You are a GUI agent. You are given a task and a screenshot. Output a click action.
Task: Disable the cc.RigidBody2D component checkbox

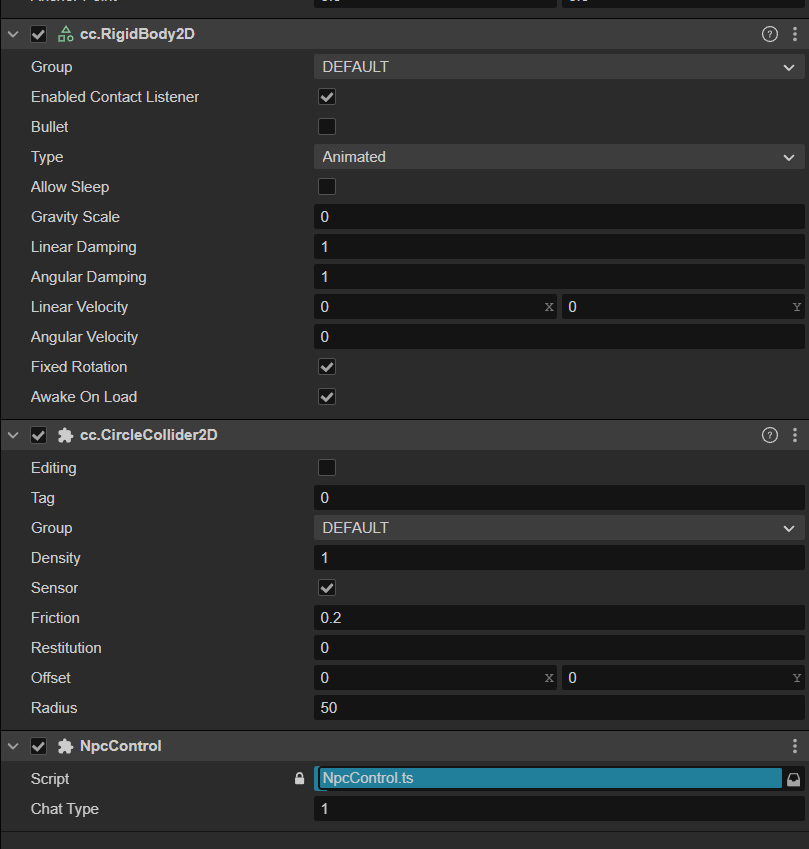coord(39,34)
